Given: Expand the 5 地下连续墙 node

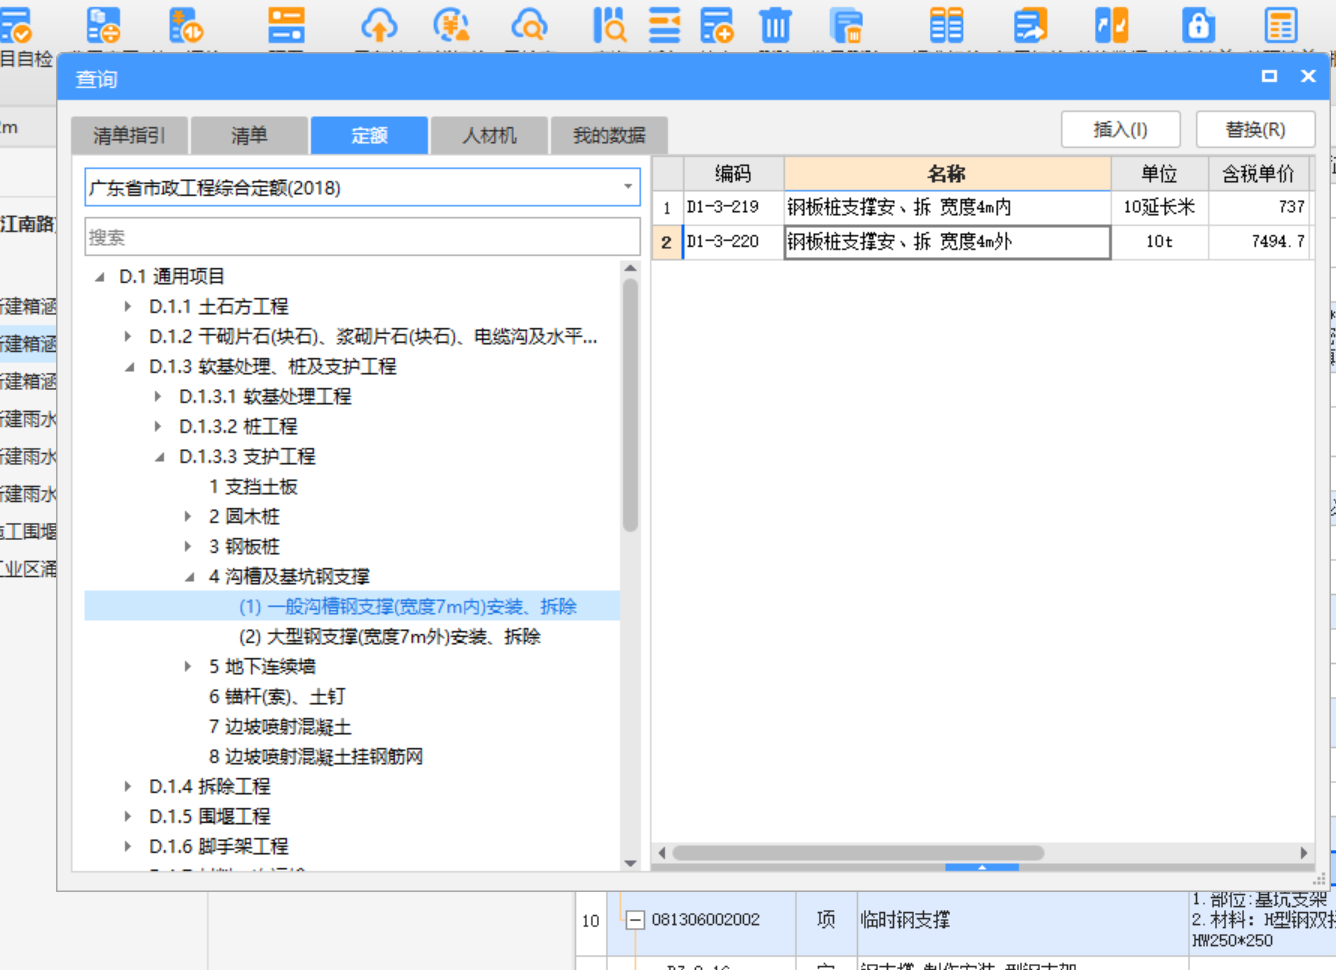Looking at the screenshot, I should (x=188, y=667).
